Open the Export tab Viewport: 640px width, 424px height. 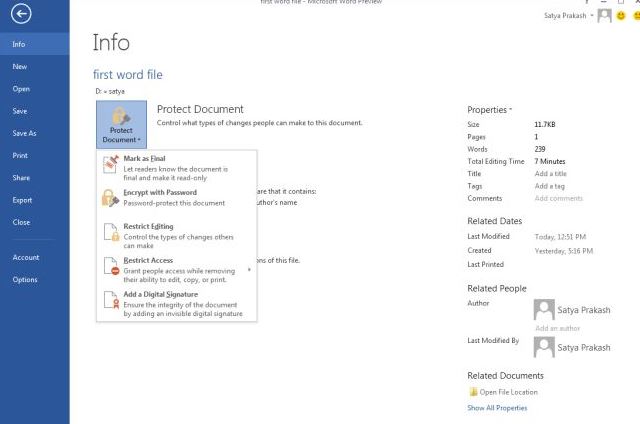click(x=35, y=200)
